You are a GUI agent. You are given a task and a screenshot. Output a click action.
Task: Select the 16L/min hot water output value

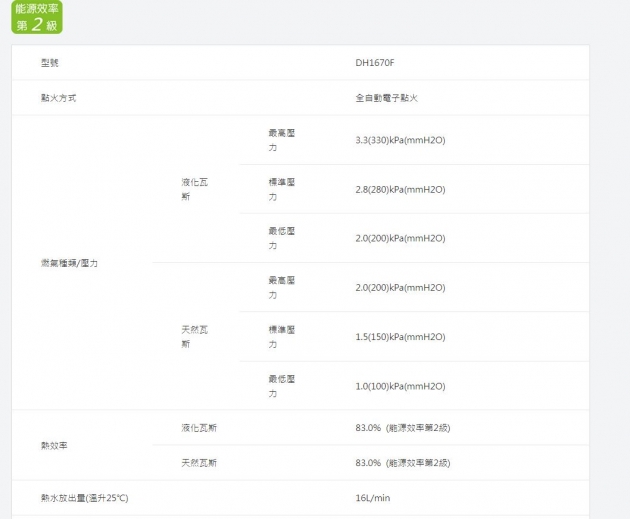tap(372, 498)
